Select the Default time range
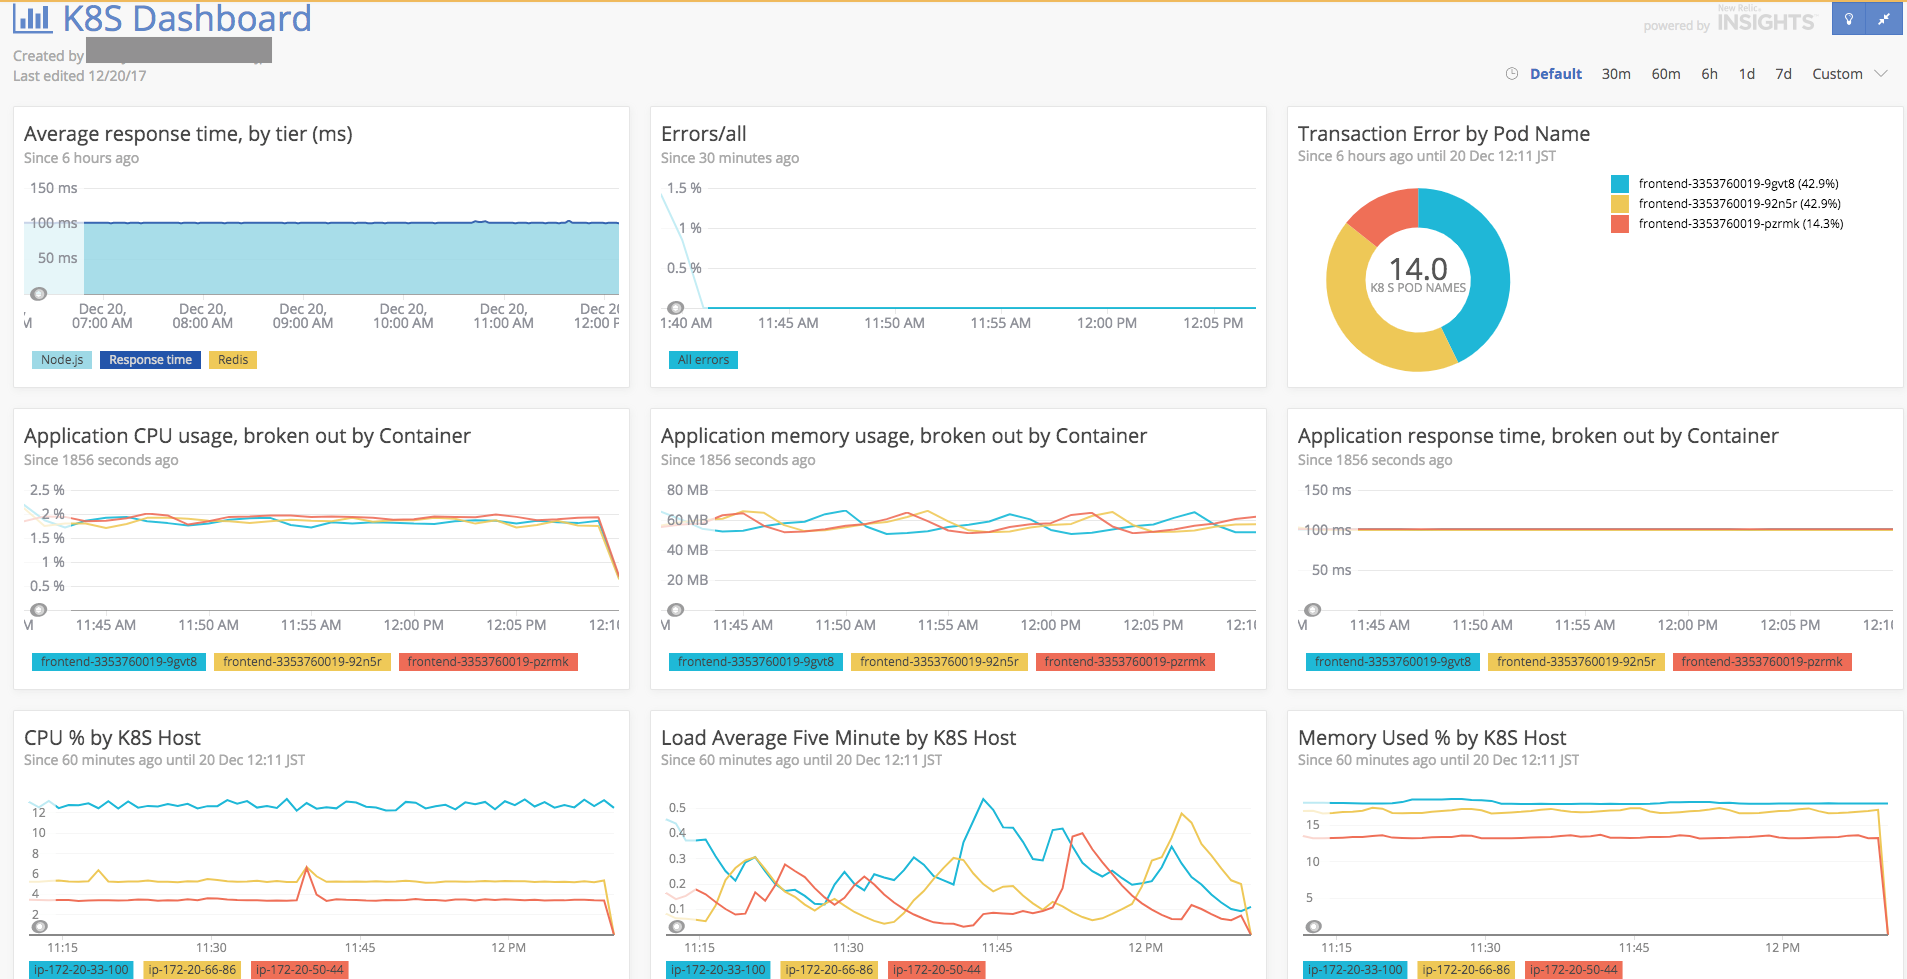 coord(1556,74)
